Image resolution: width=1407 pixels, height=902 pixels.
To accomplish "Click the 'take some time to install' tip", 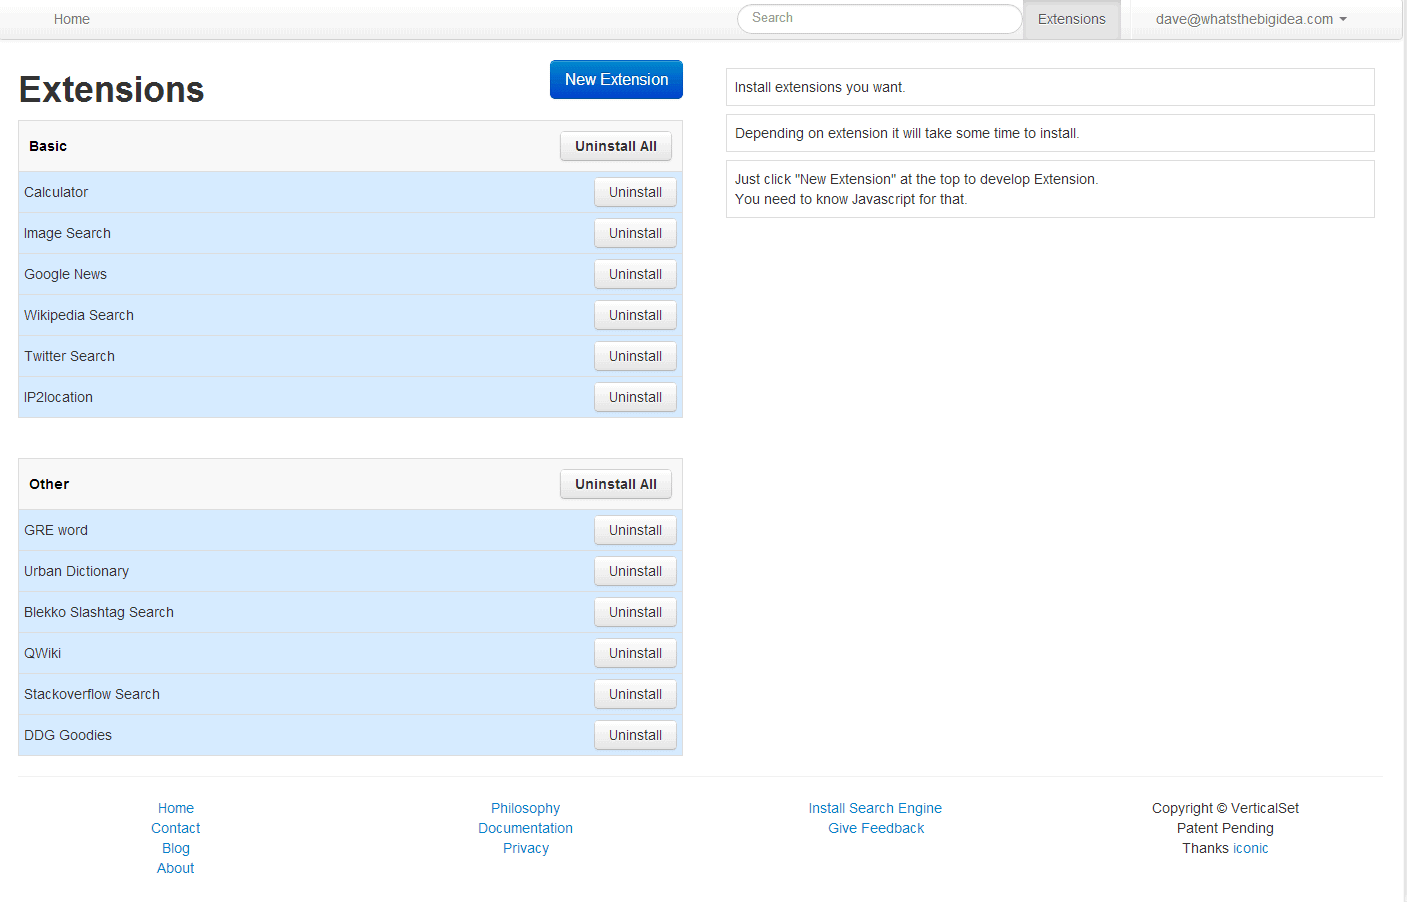I will pyautogui.click(x=1050, y=133).
